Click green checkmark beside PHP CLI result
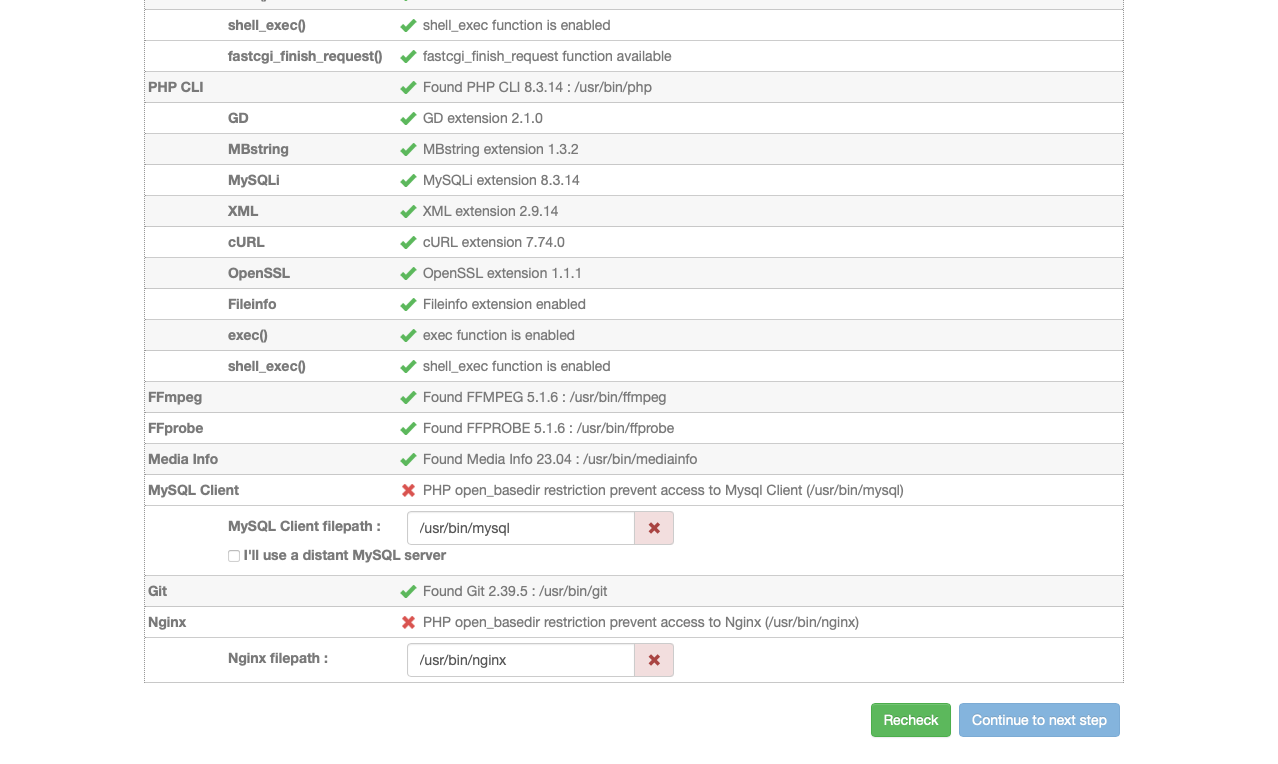This screenshot has width=1278, height=764. [x=408, y=87]
